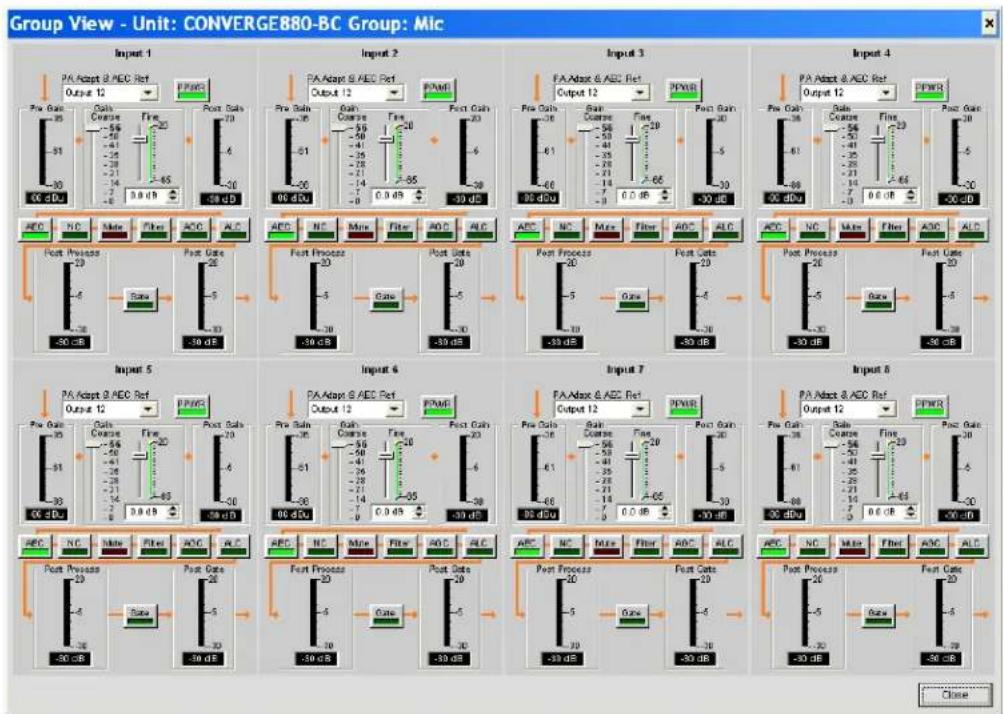Toggle NC for Input 3
The height and width of the screenshot is (714, 1004).
click(x=565, y=229)
